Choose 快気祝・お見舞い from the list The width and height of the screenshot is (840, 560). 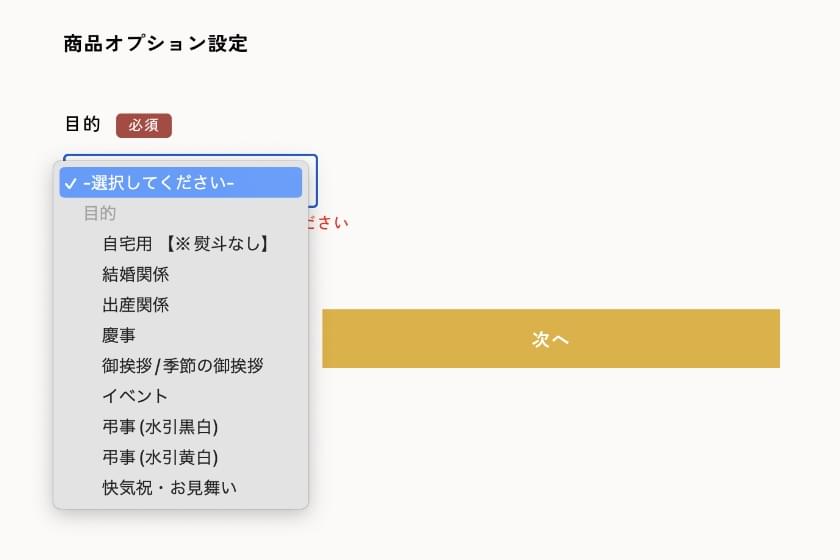pyautogui.click(x=169, y=488)
